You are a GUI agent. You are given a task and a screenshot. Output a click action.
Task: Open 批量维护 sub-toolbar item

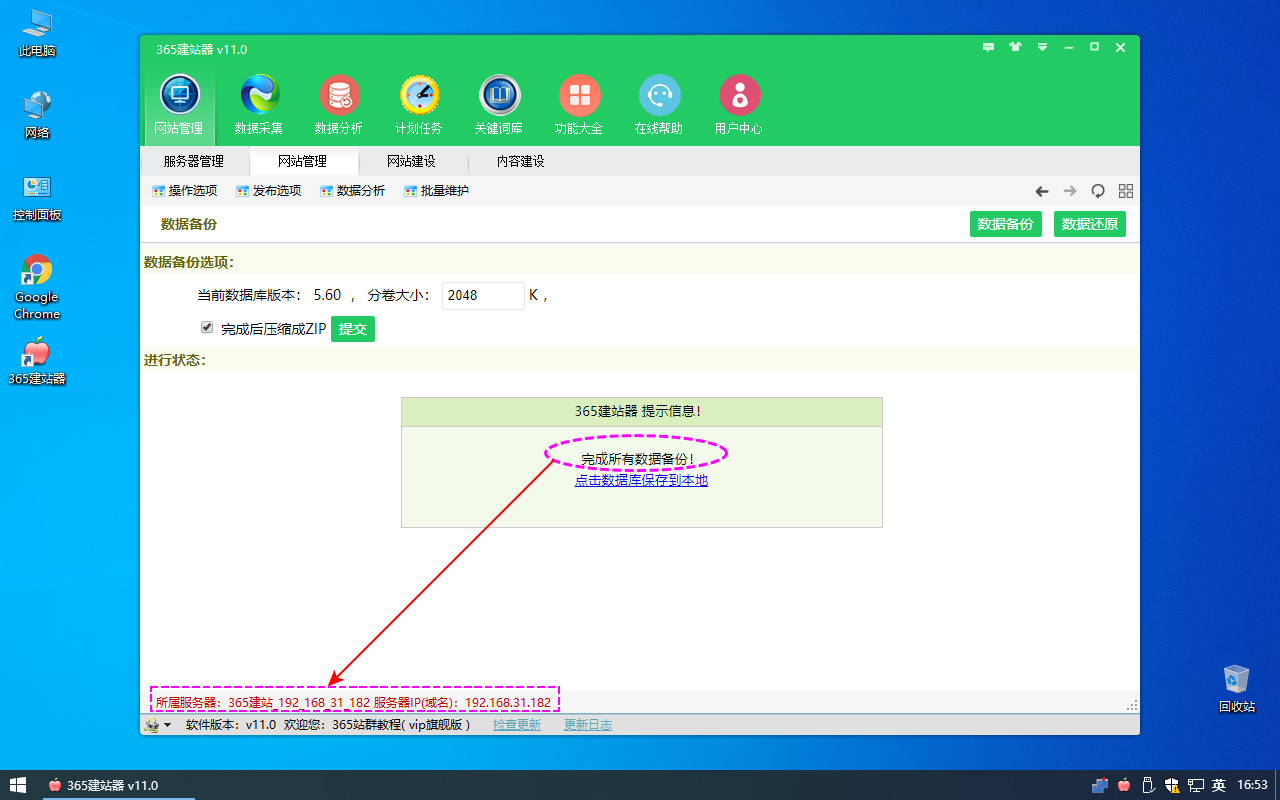click(436, 191)
